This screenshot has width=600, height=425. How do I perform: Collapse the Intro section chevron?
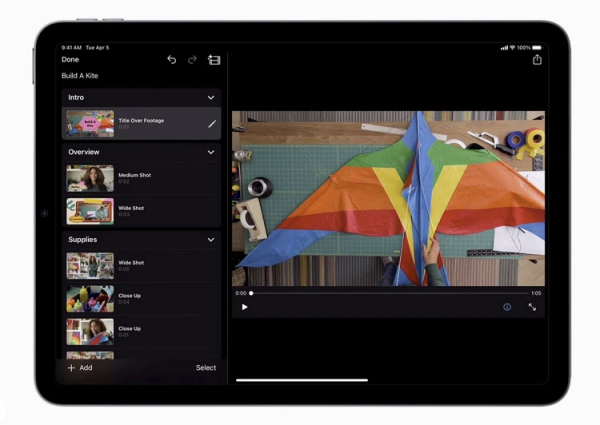(x=211, y=98)
